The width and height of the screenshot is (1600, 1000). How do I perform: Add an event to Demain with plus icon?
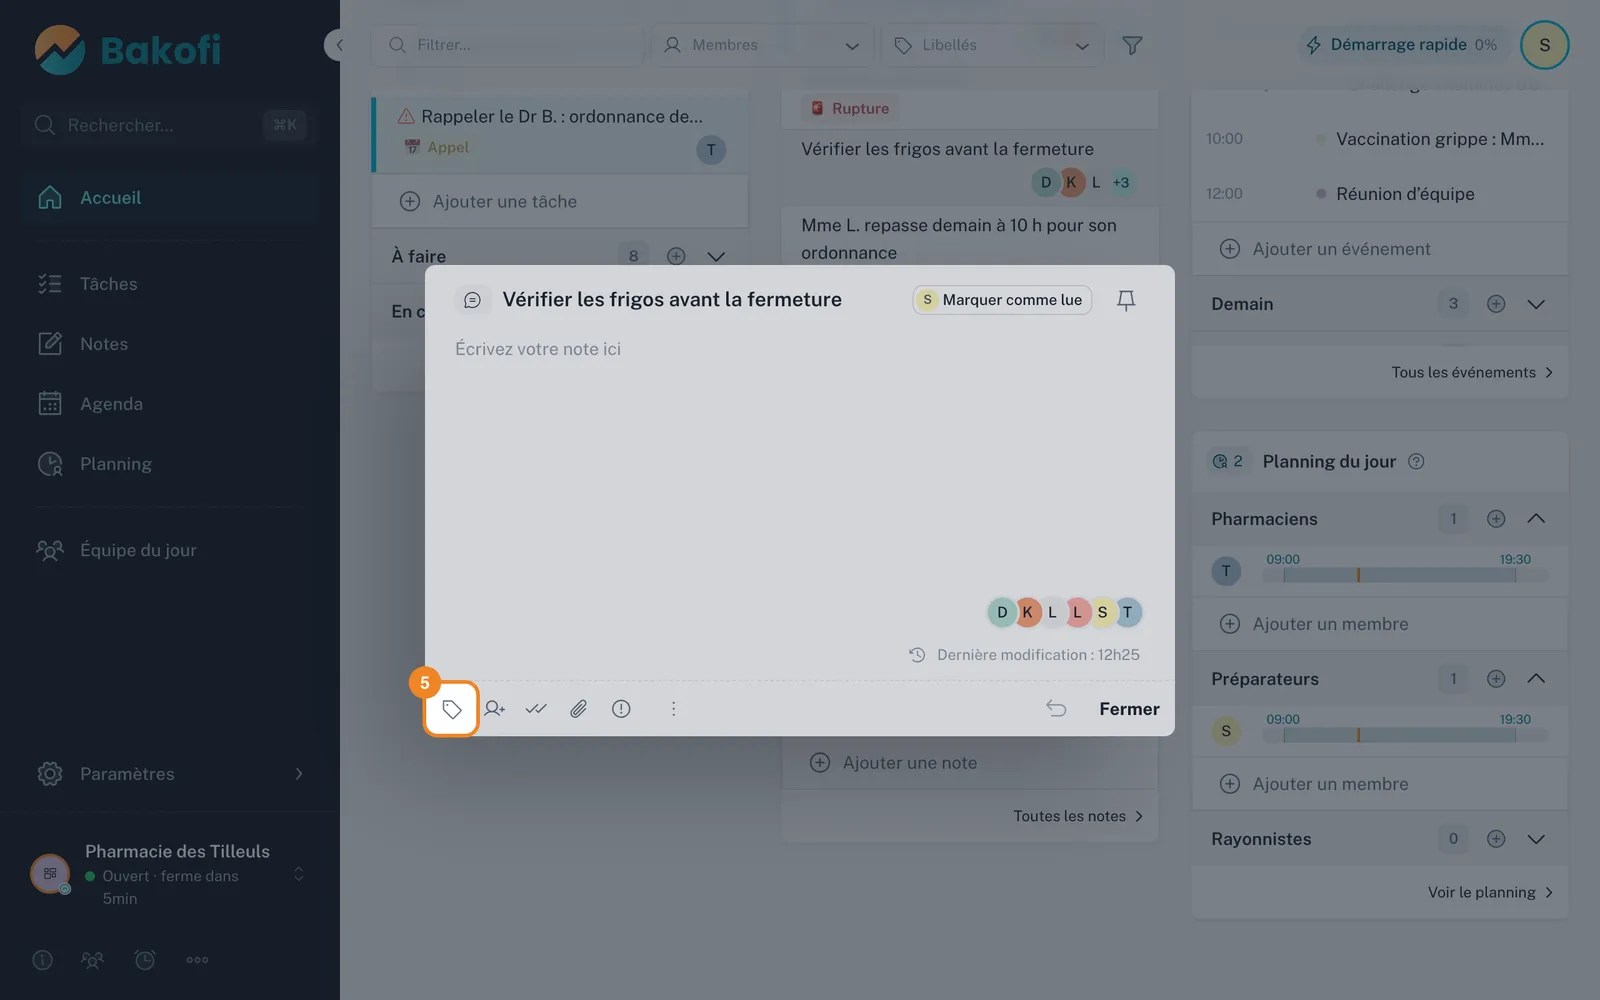(1496, 304)
